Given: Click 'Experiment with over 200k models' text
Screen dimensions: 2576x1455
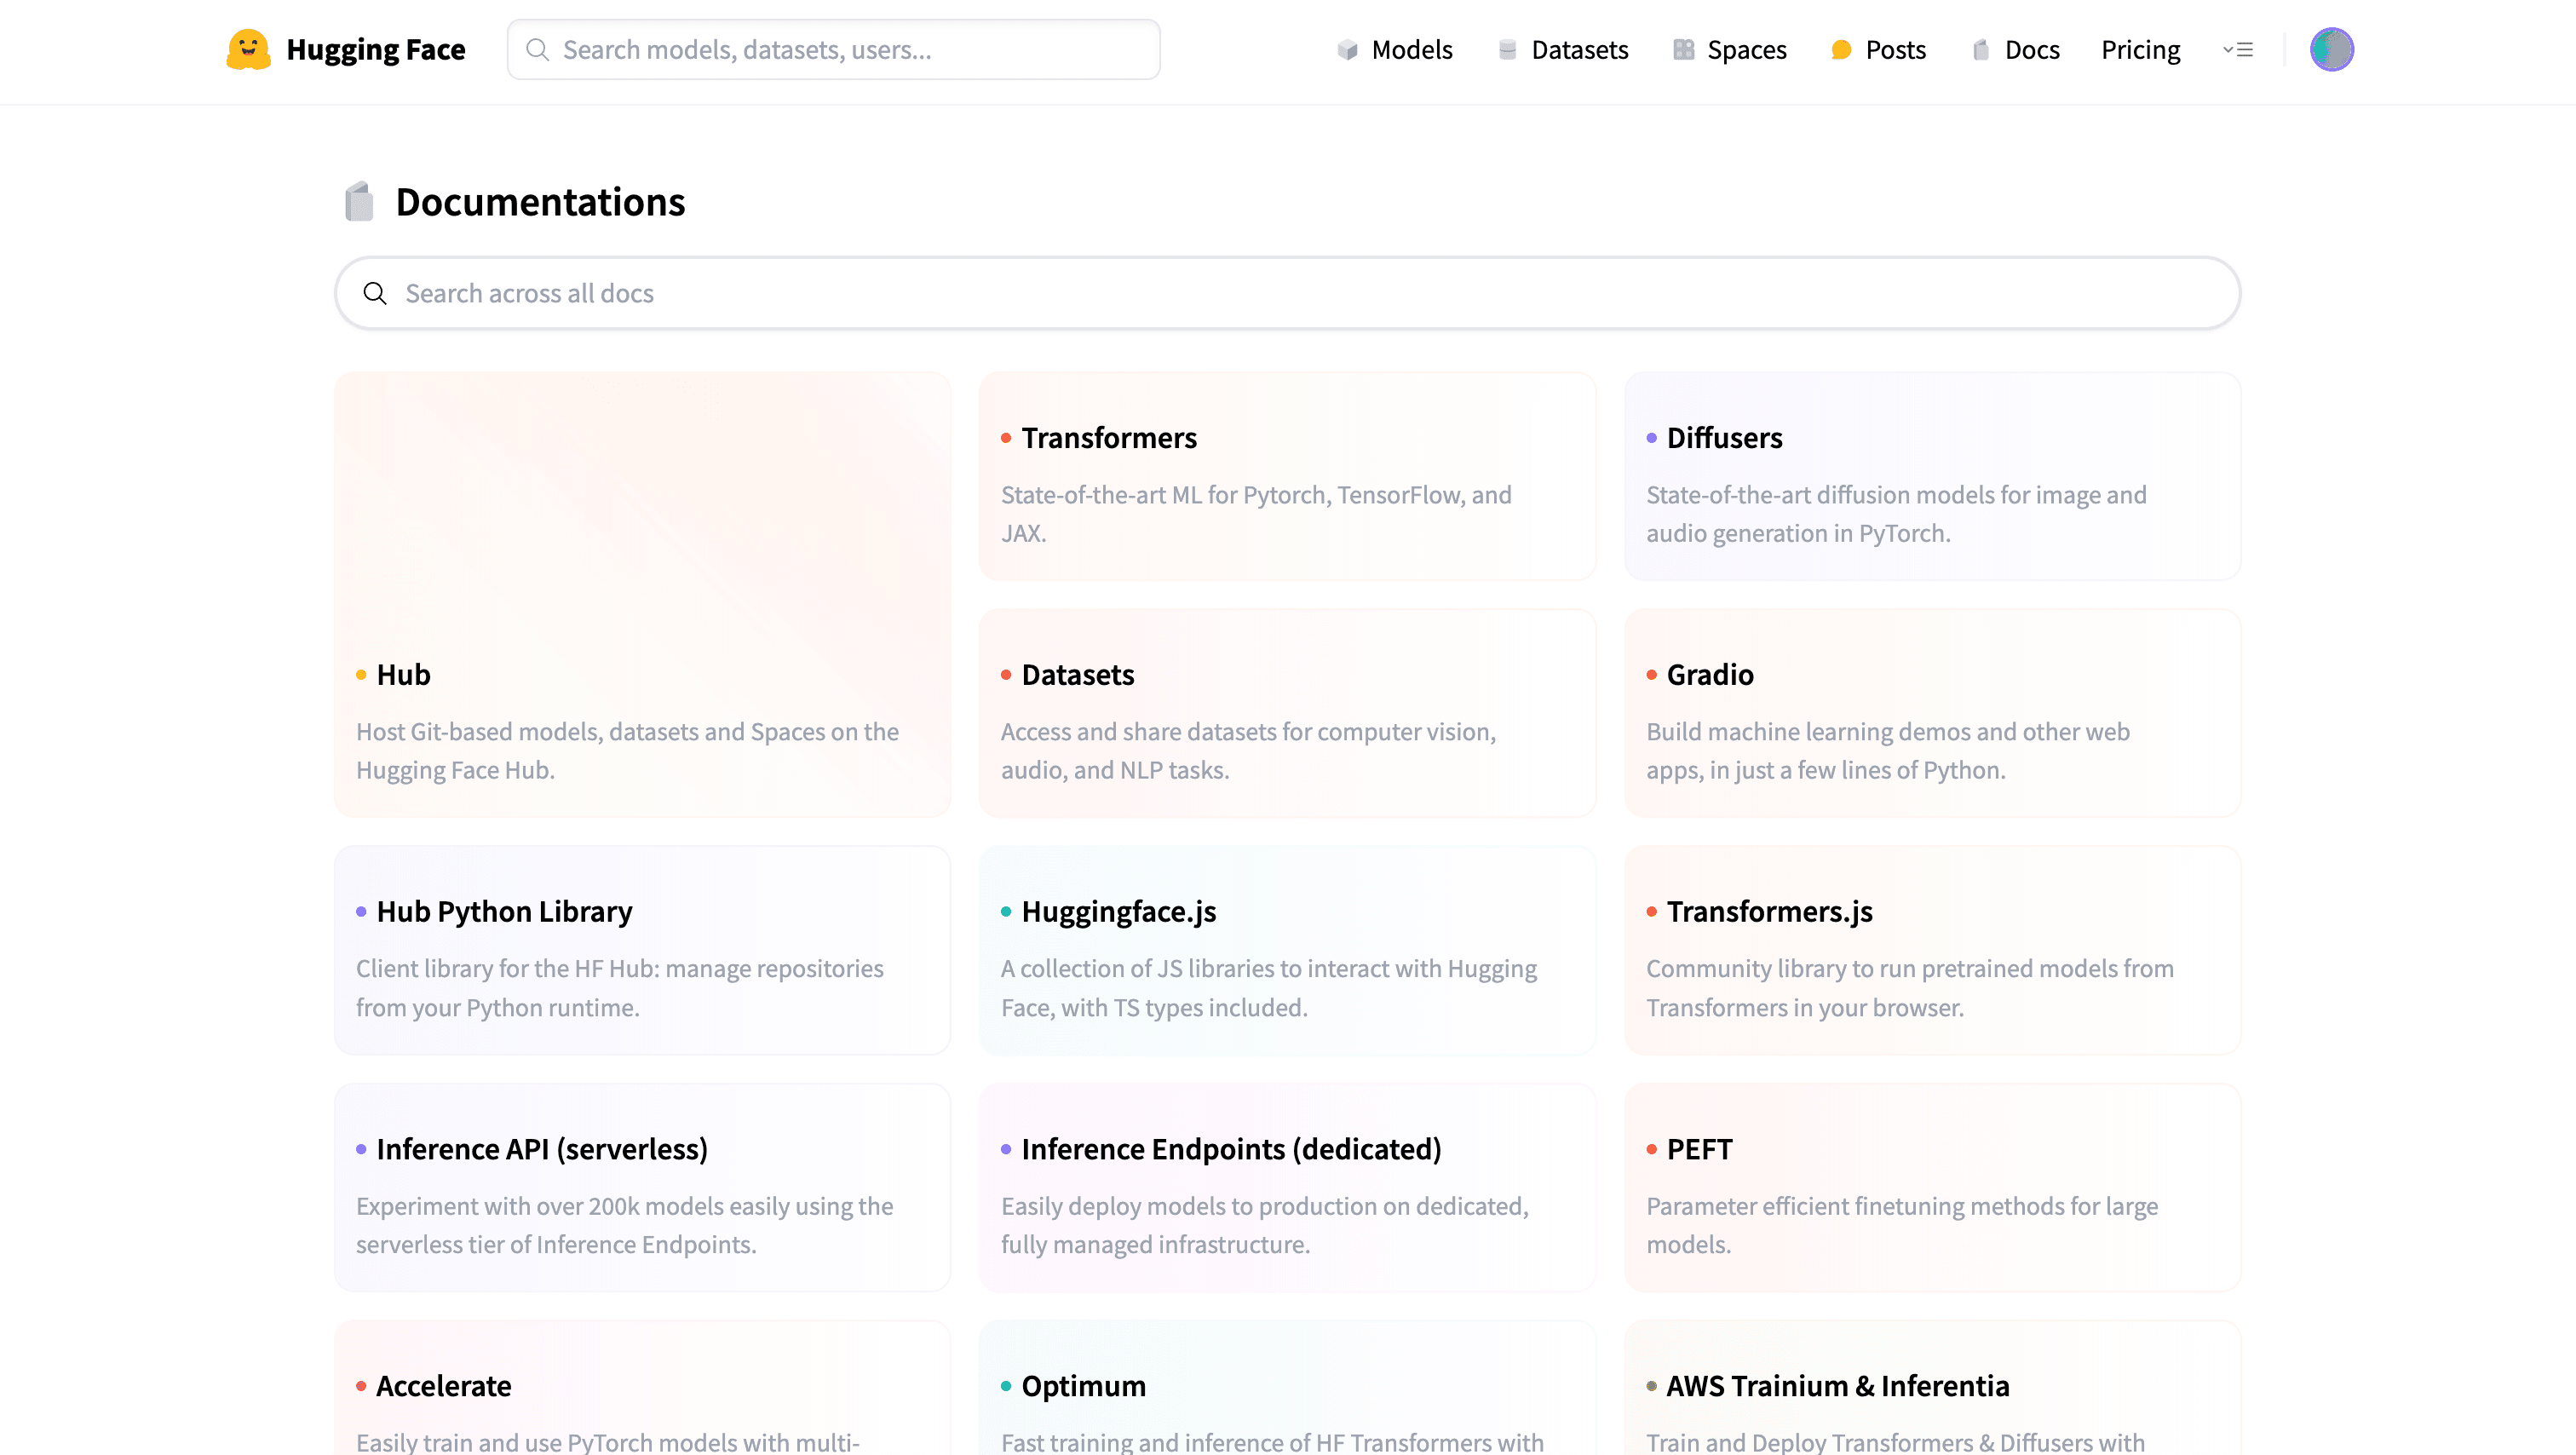Looking at the screenshot, I should coord(624,1225).
